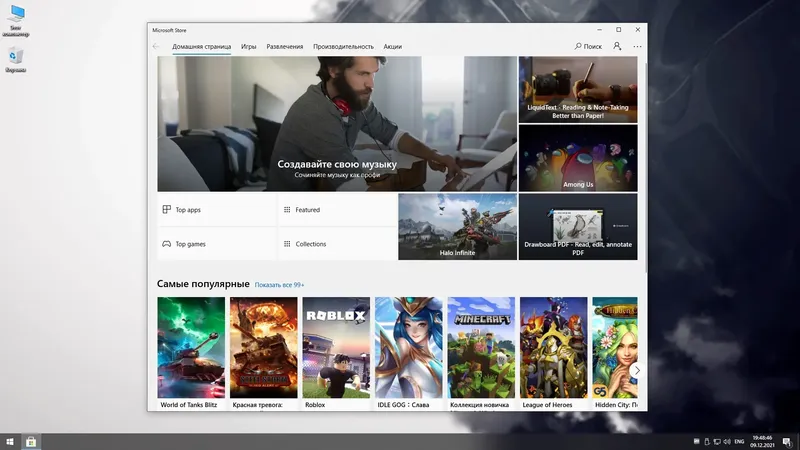Open the This PC desktop icon

[16, 21]
